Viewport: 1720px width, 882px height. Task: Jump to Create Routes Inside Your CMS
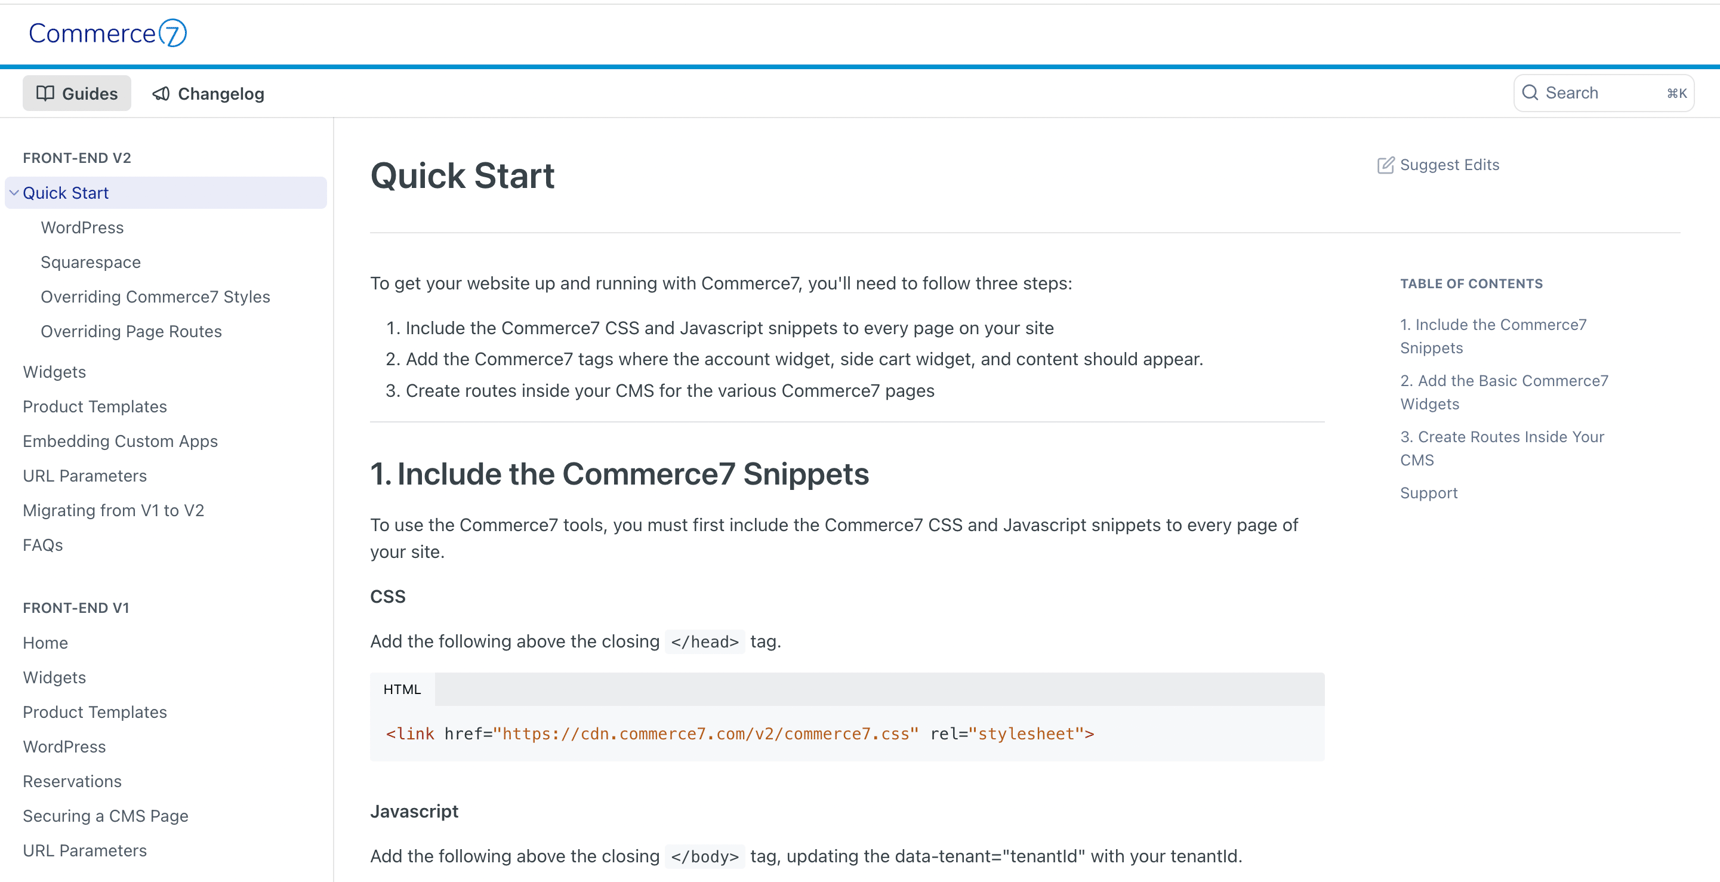1502,448
